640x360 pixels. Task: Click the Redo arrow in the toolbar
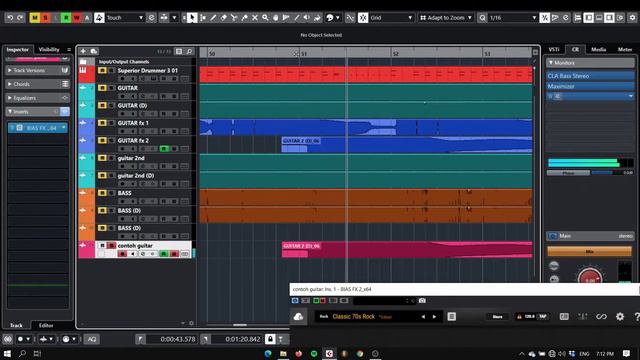pyautogui.click(x=20, y=18)
